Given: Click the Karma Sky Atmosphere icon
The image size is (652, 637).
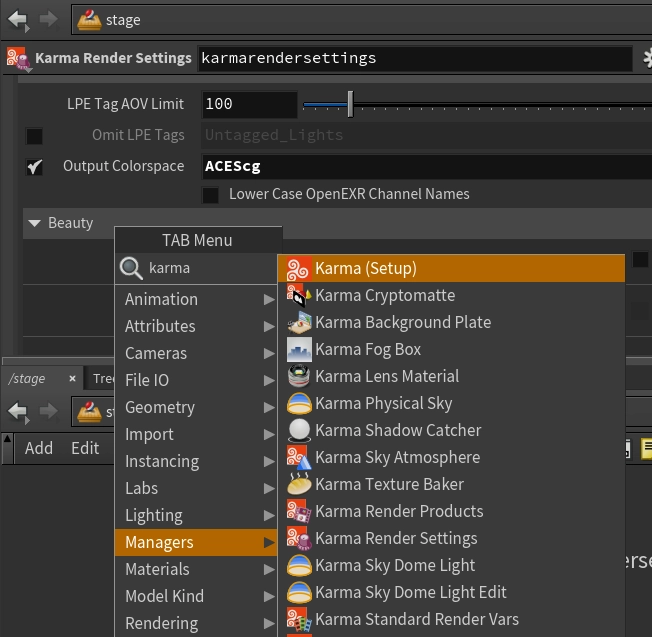Looking at the screenshot, I should coord(299,457).
